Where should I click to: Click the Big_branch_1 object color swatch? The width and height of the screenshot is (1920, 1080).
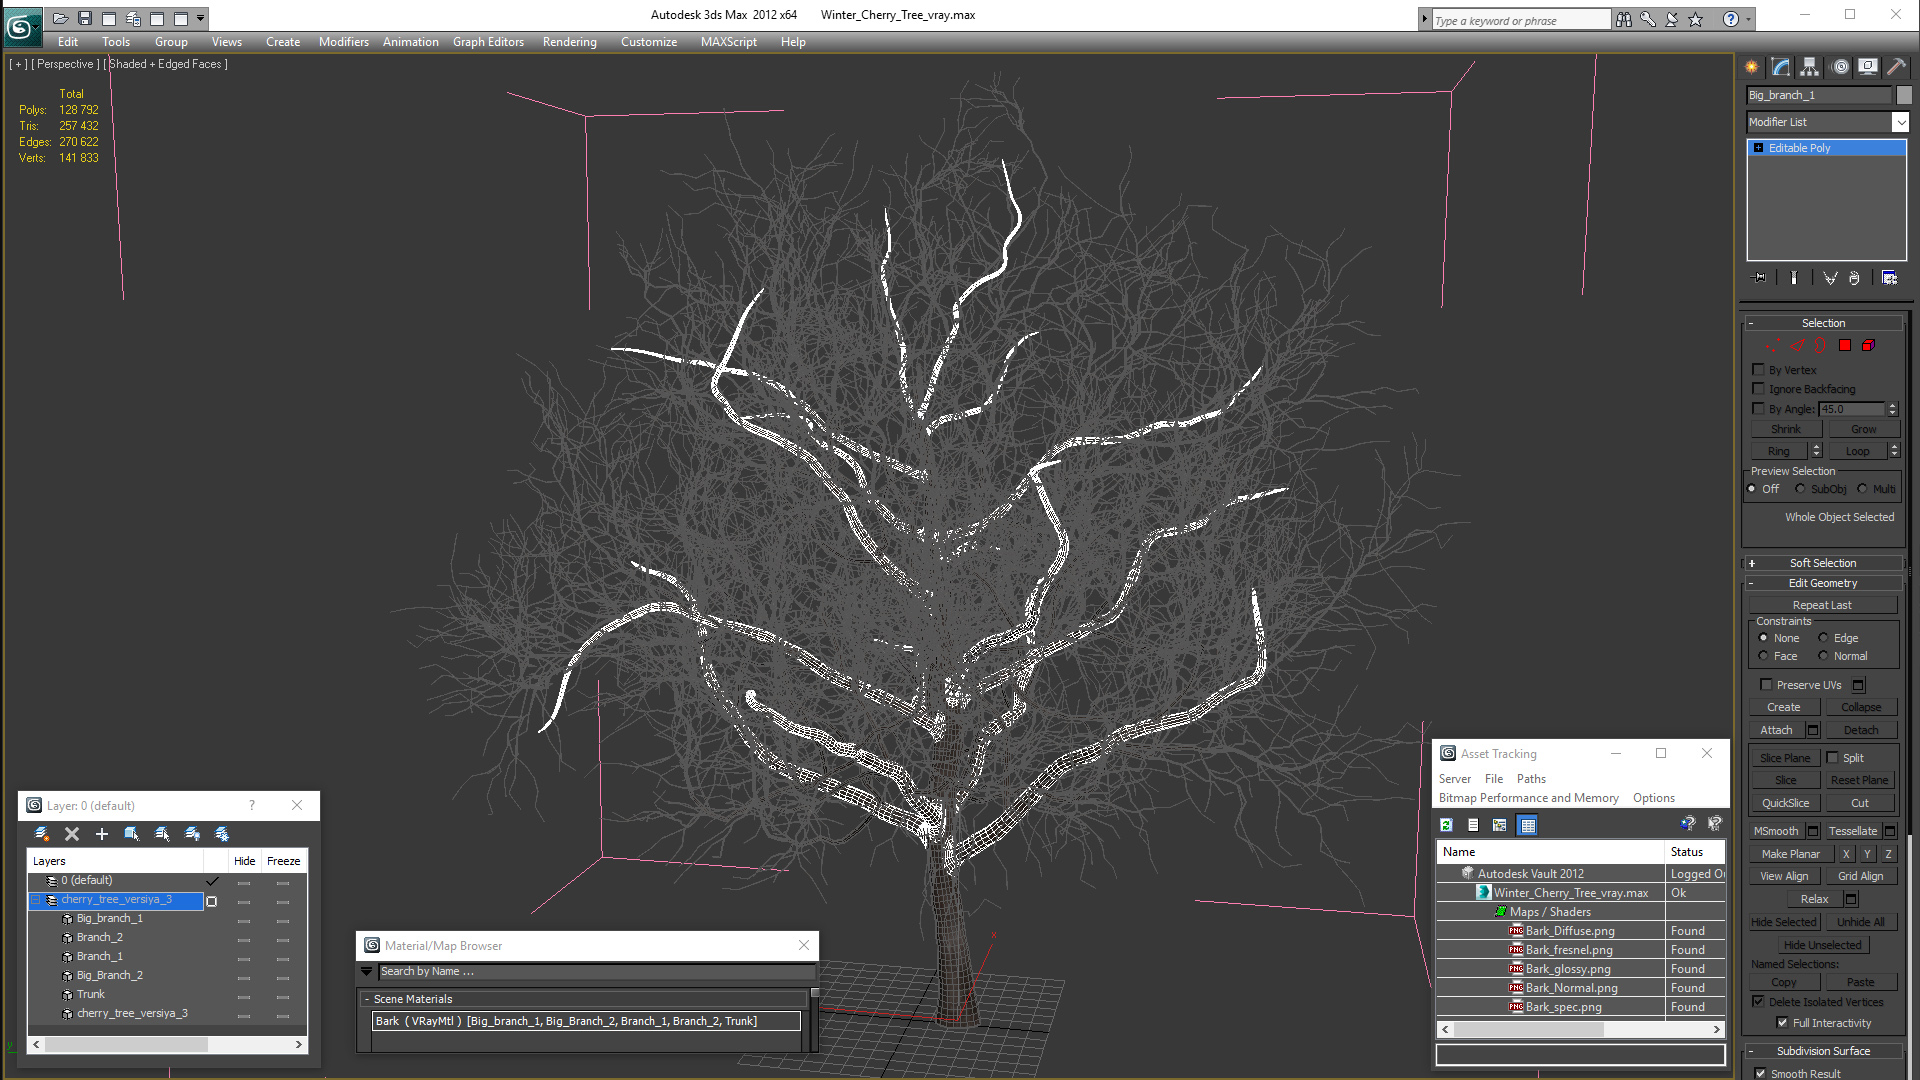point(1904,95)
